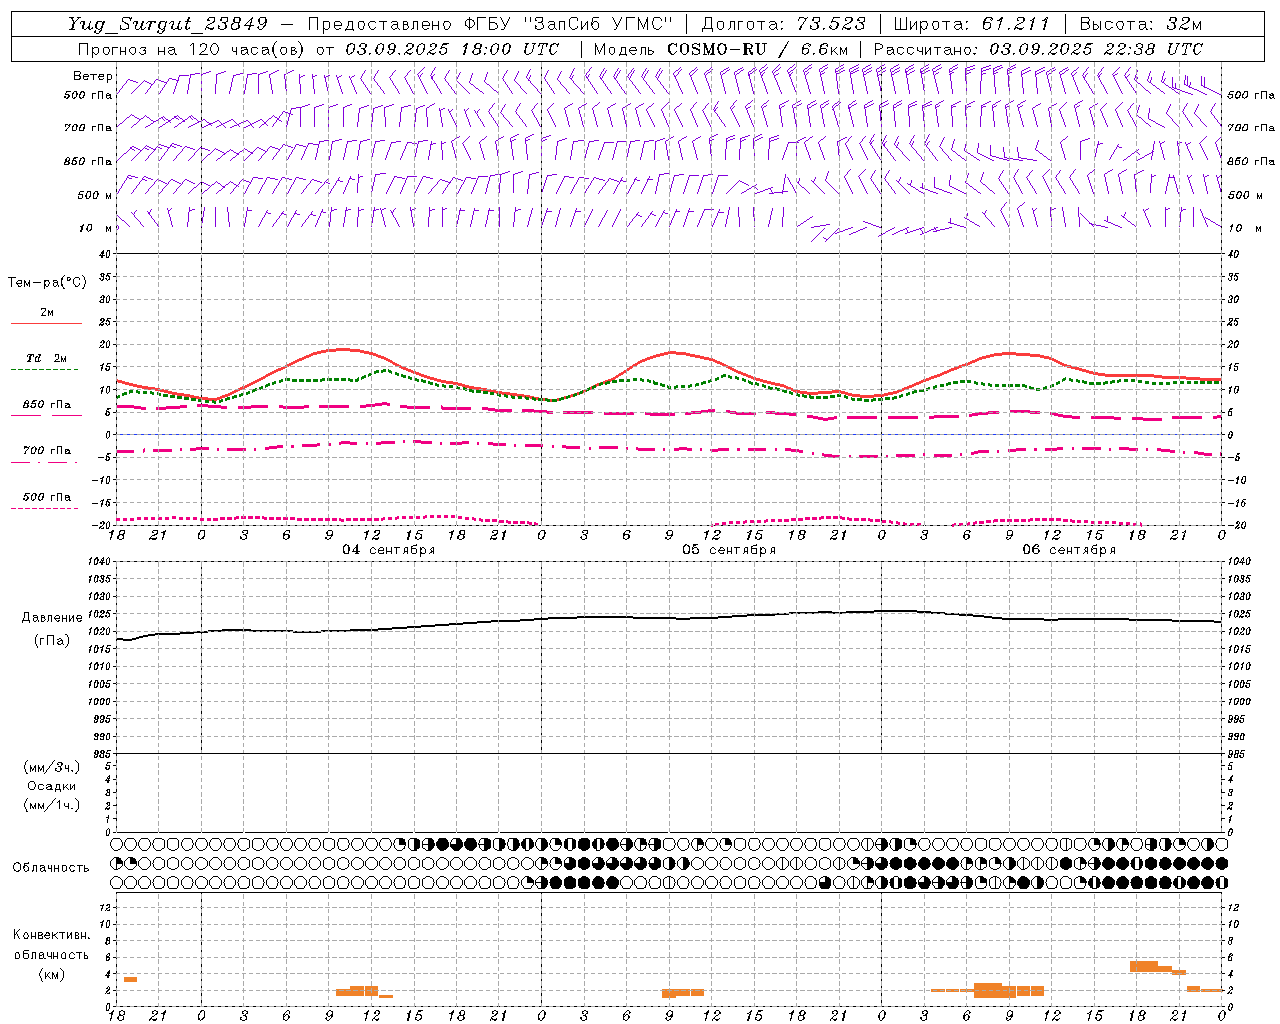1280x1024 pixels.
Task: Click the longitude value Долгота: 73.523
Action: [784, 24]
